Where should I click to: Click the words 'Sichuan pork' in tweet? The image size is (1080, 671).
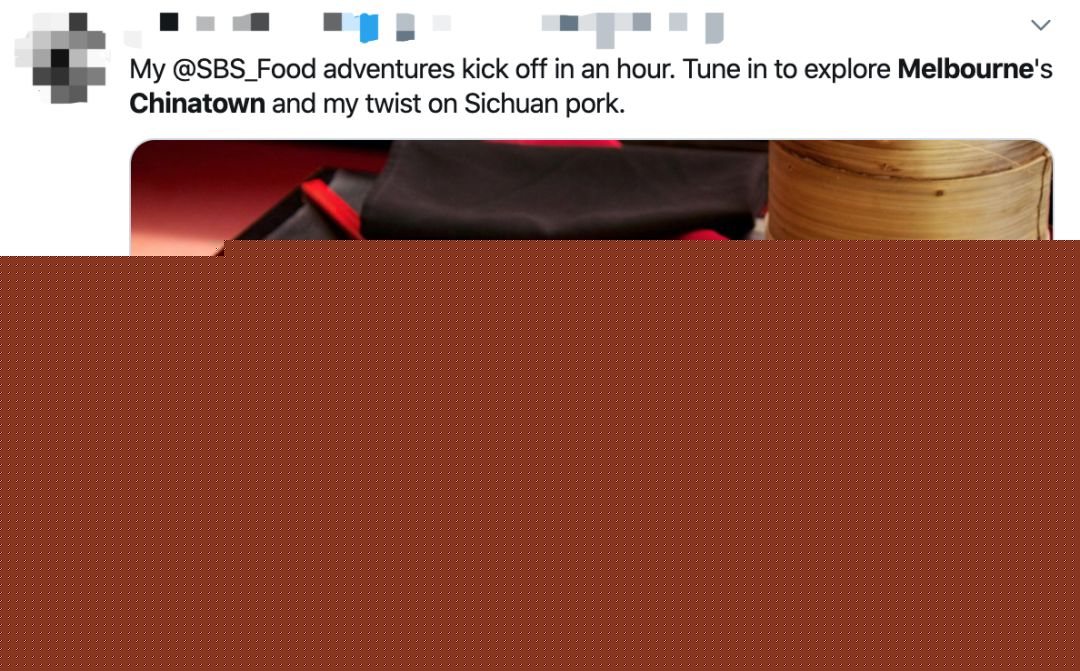tap(544, 103)
